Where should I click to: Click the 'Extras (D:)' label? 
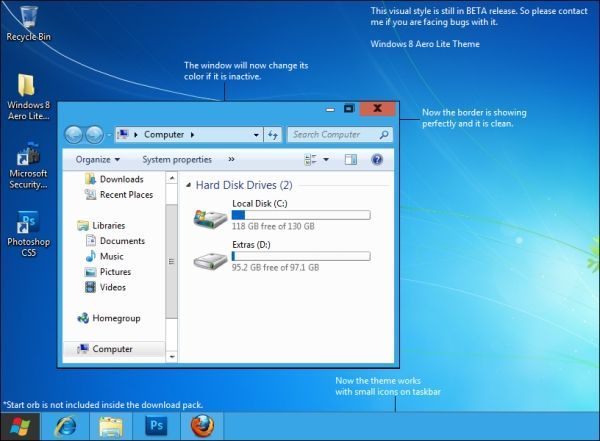pos(251,245)
